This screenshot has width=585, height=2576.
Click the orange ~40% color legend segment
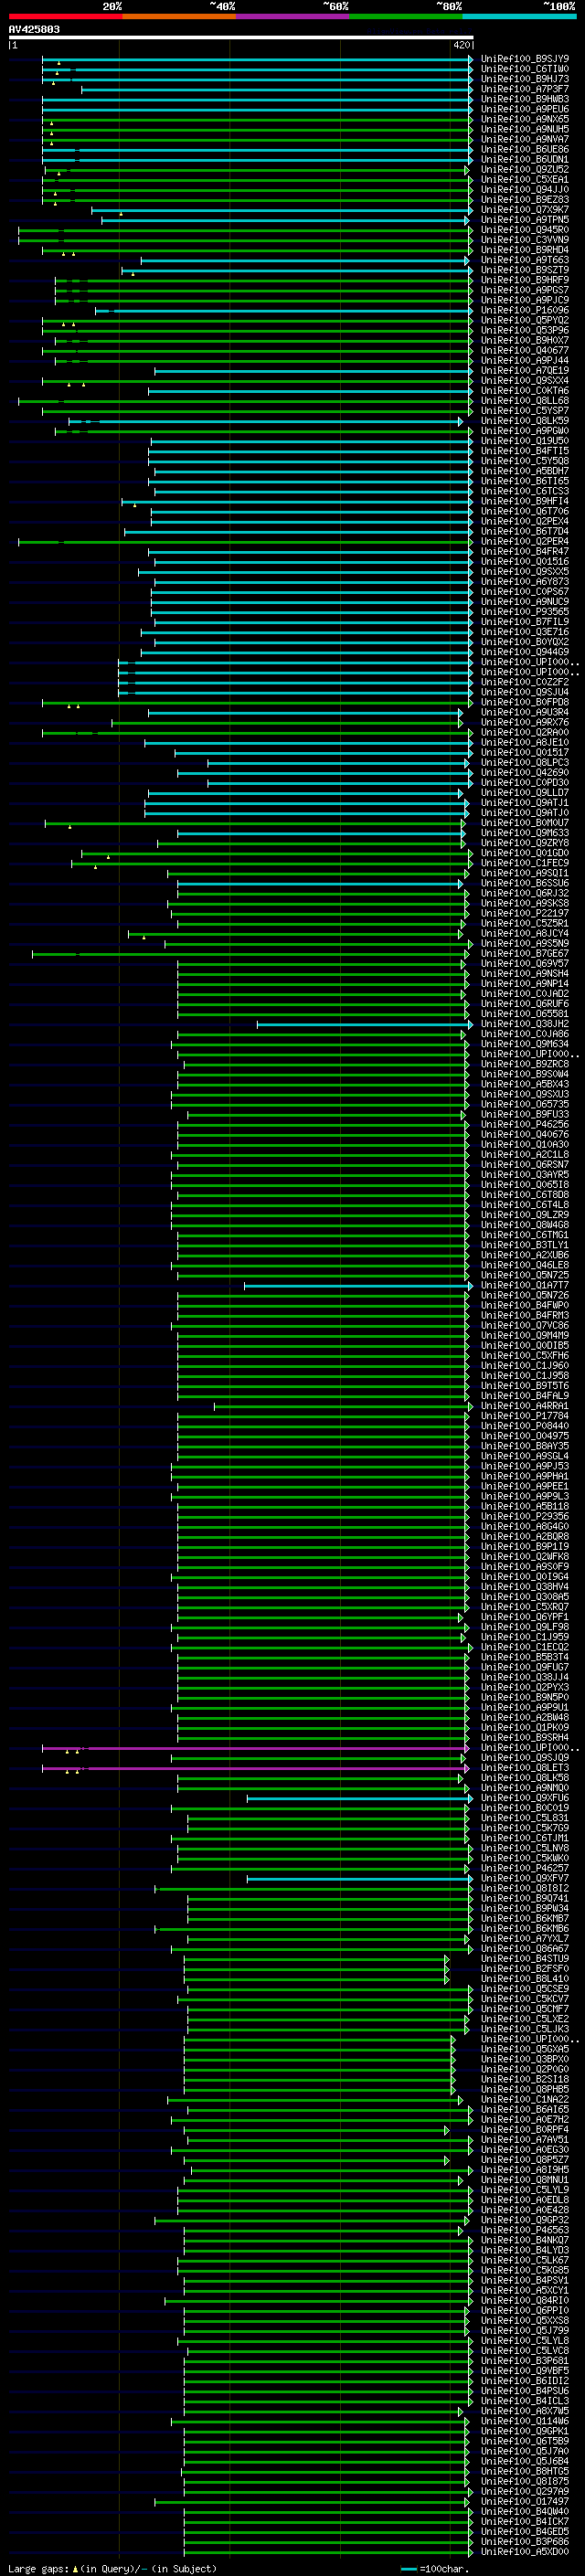pos(179,16)
